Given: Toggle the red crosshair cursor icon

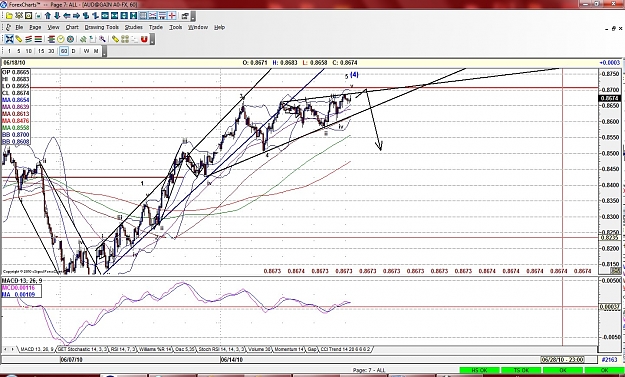Looking at the screenshot, I should (172, 16).
